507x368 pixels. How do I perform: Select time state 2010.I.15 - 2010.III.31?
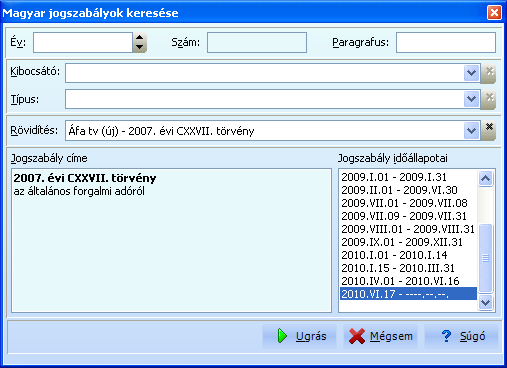pos(408,268)
